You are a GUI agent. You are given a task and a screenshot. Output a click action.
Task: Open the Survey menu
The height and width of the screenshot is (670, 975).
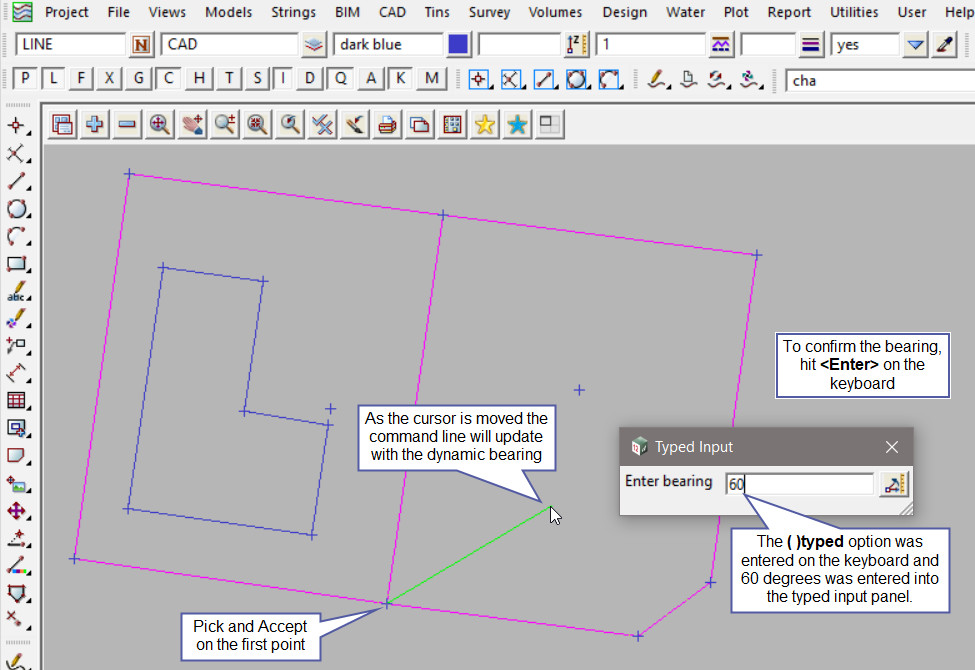(489, 12)
